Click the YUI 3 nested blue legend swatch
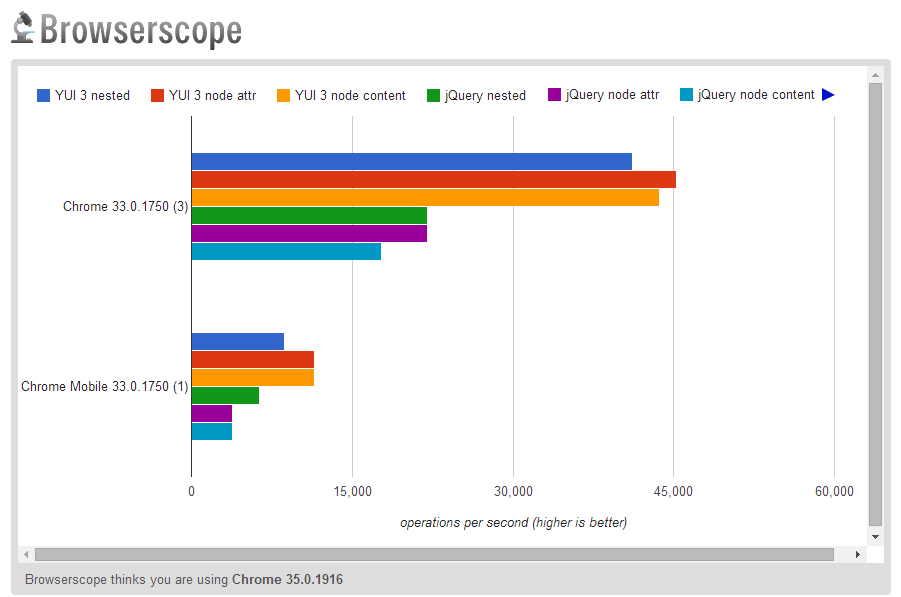 [44, 95]
